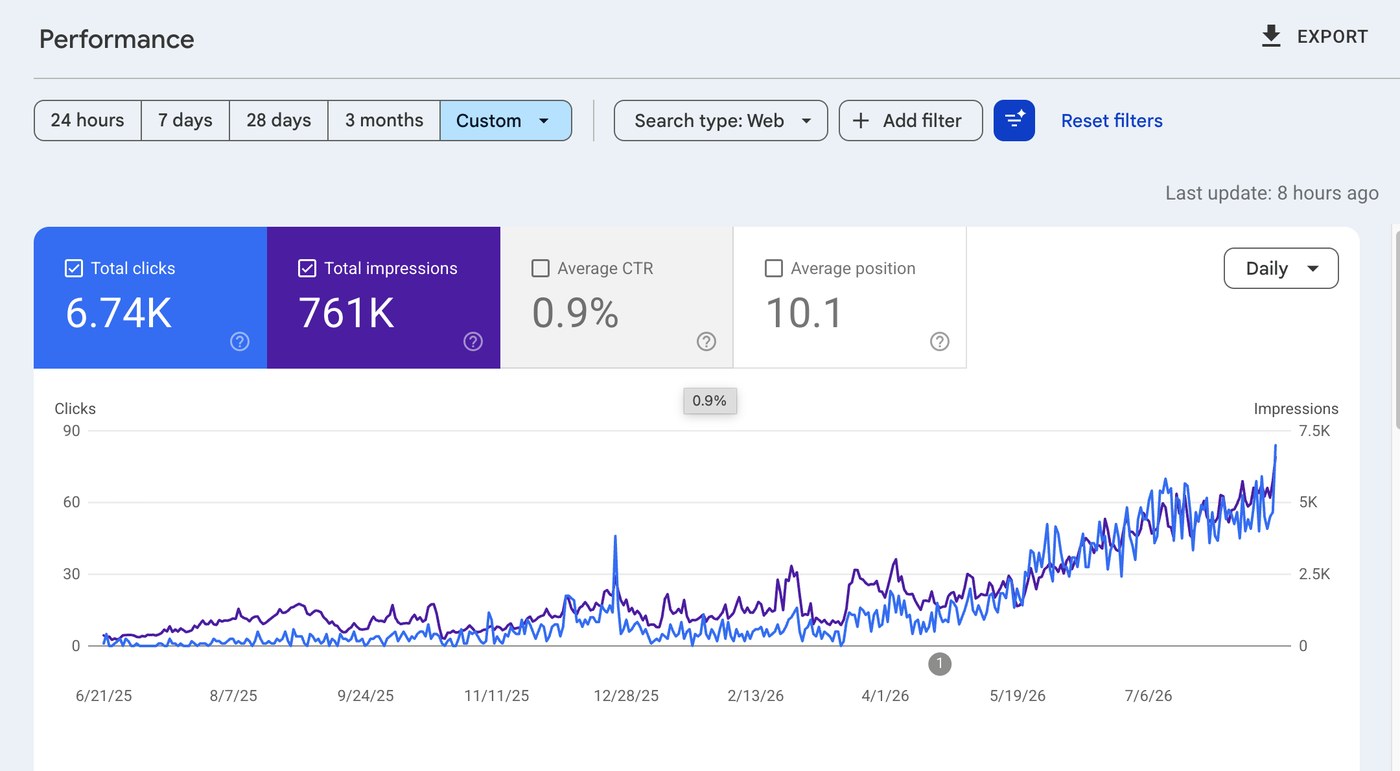Image resolution: width=1400 pixels, height=771 pixels.
Task: Click the blue AI filter sparkle icon
Action: [x=1014, y=120]
